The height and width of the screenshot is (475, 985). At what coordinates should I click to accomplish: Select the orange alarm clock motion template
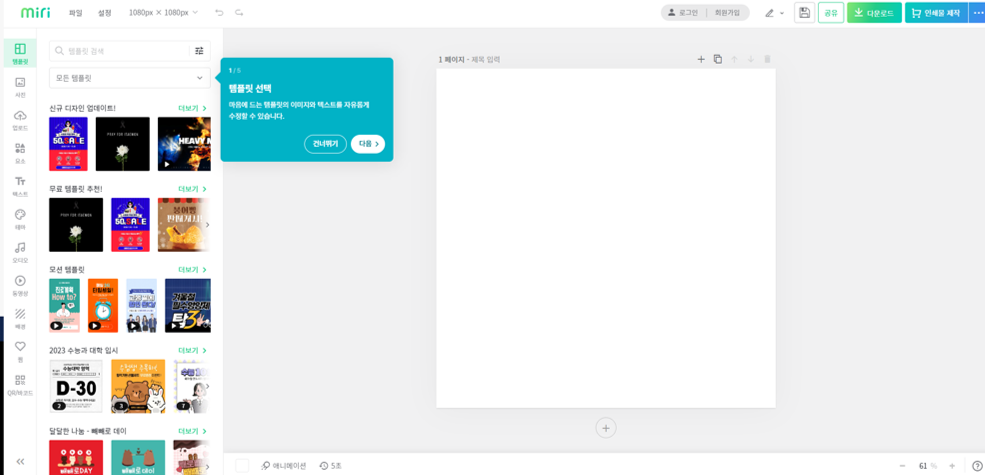pyautogui.click(x=103, y=305)
